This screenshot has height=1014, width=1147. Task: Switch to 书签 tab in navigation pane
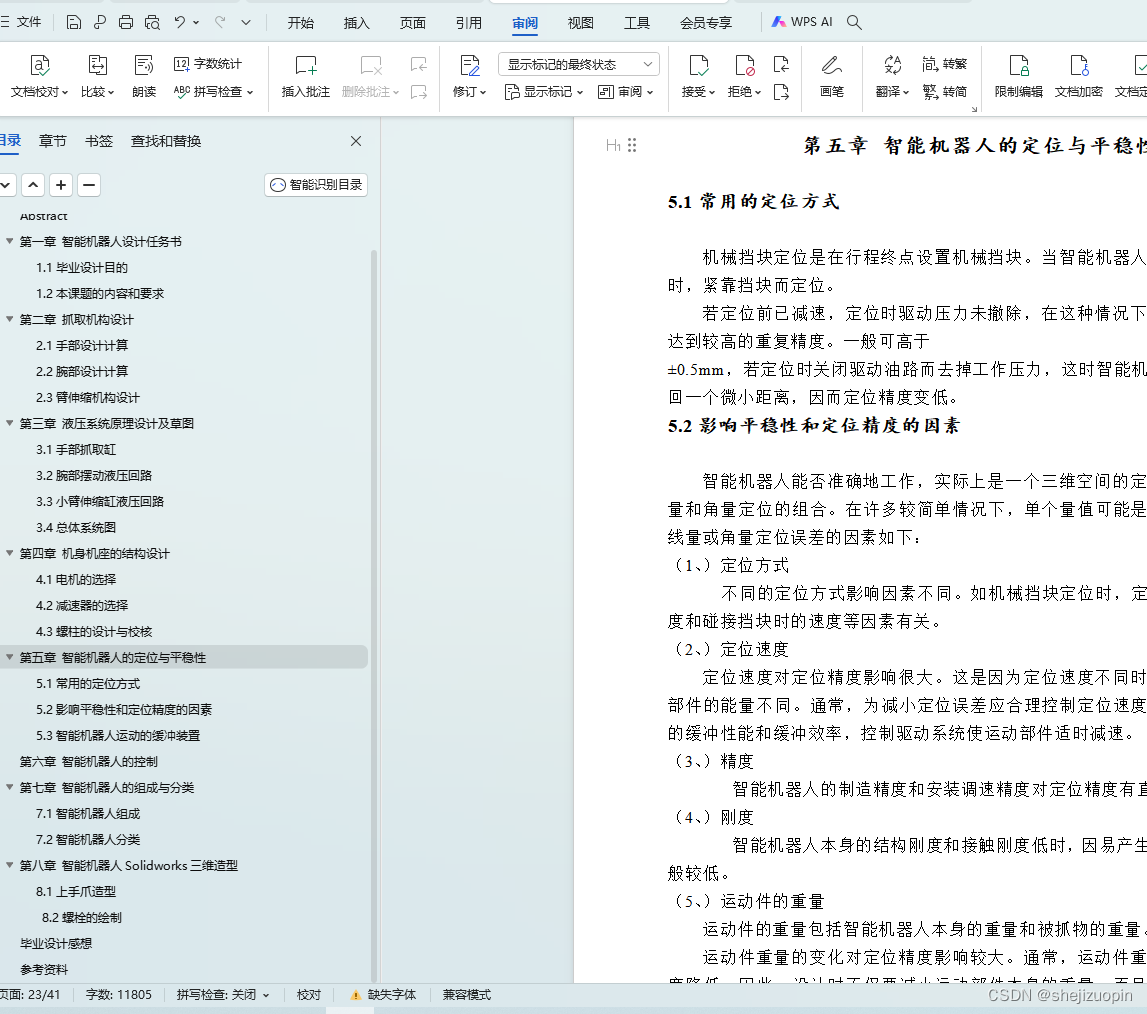point(99,141)
